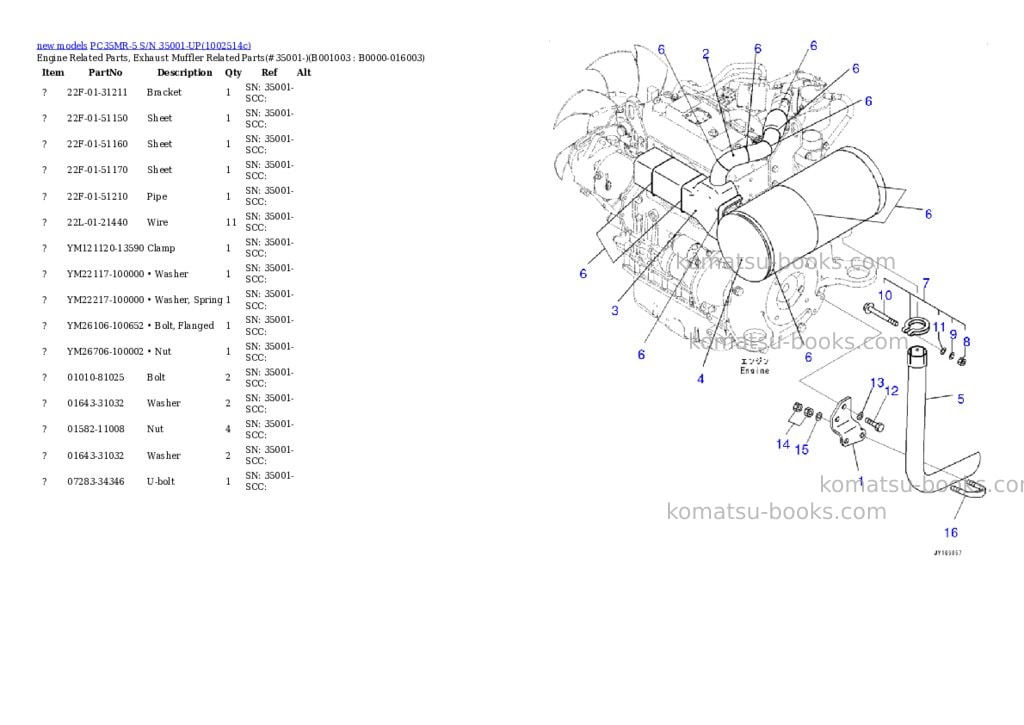Click the "Bracket" description
This screenshot has height=725, width=1024.
click(164, 92)
